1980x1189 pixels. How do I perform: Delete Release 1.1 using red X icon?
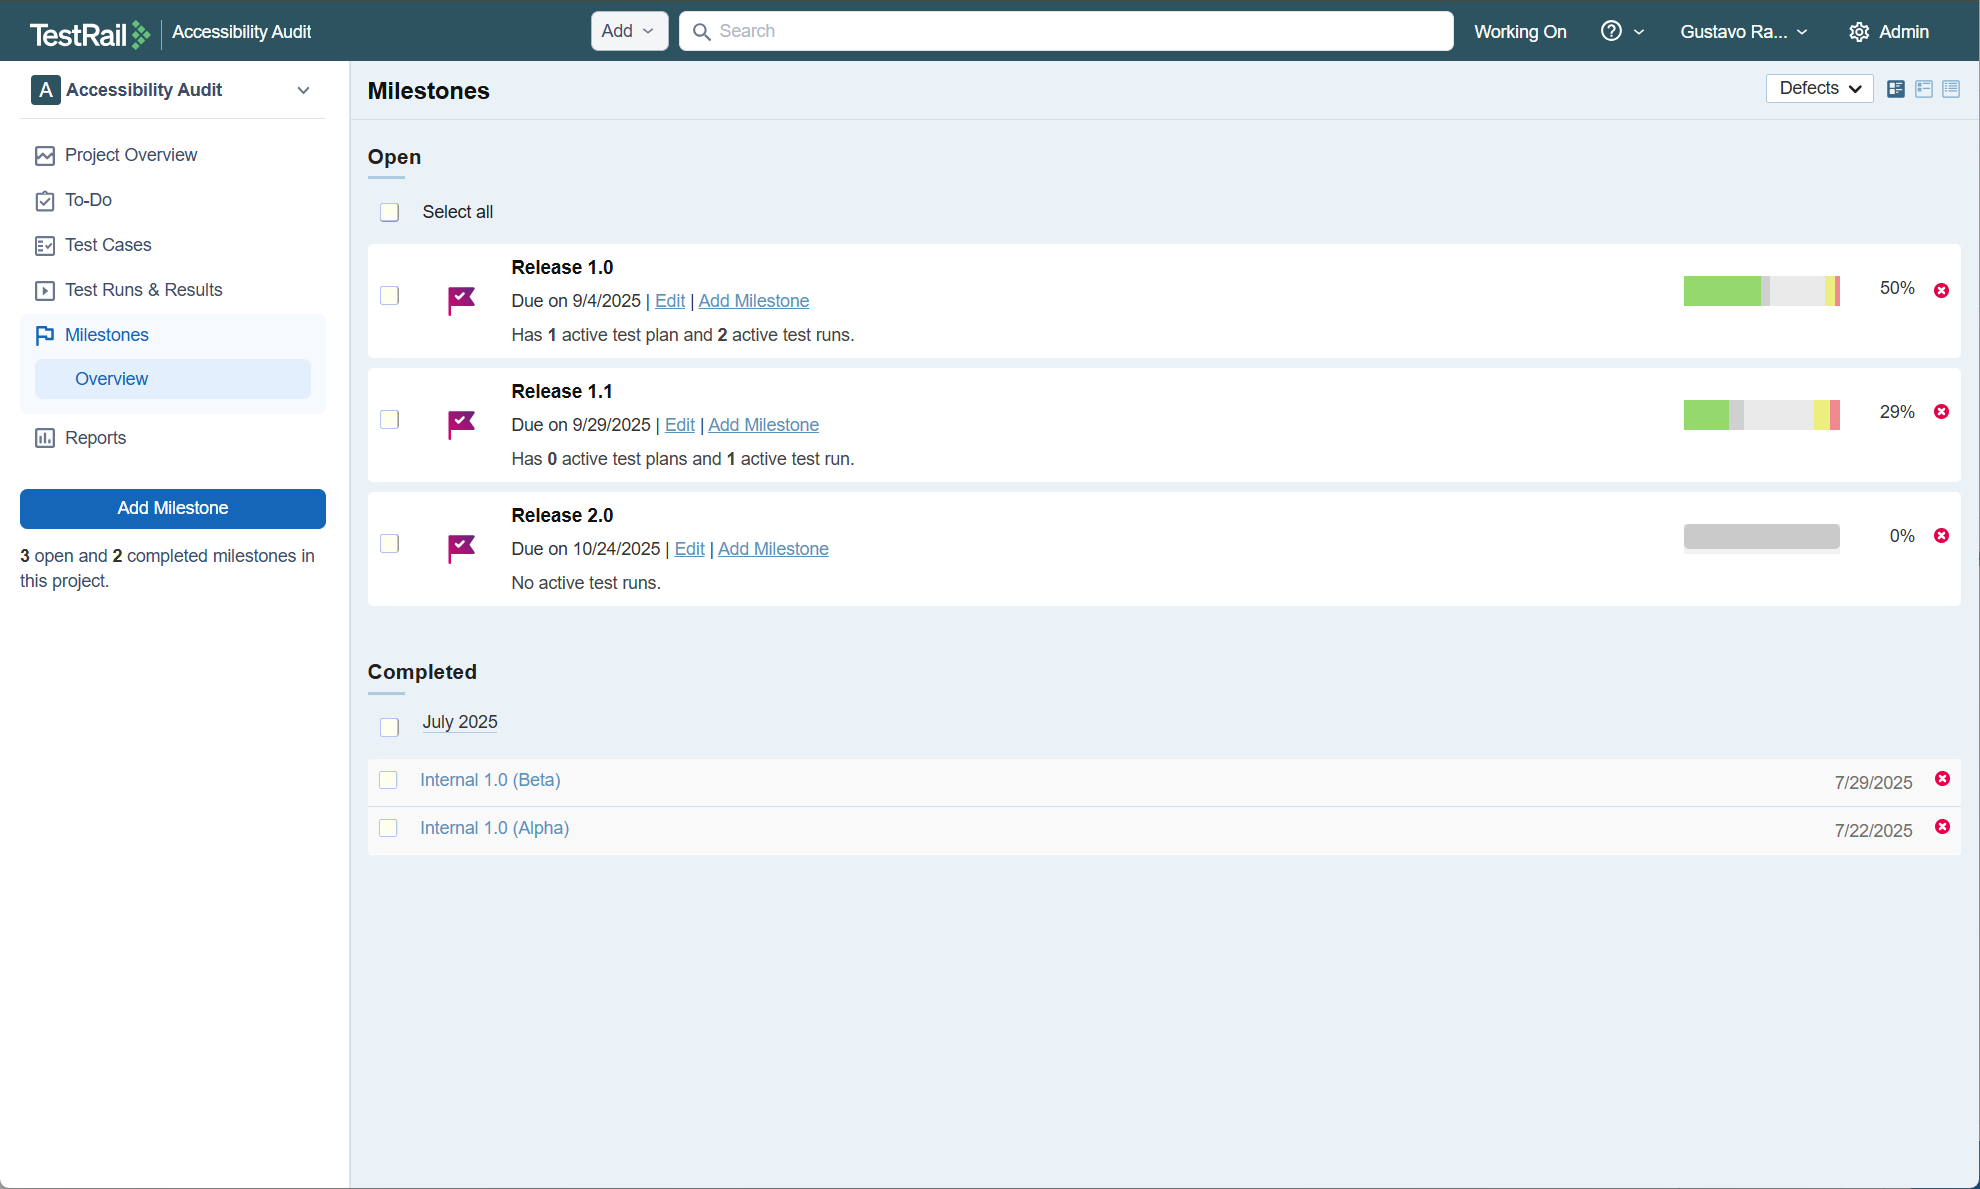click(x=1941, y=412)
